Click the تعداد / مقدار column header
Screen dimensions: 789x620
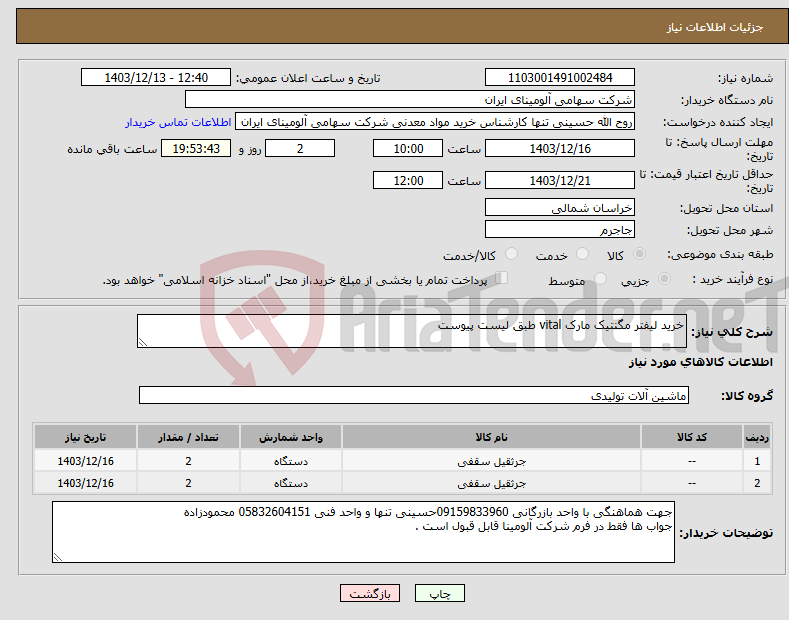[188, 437]
